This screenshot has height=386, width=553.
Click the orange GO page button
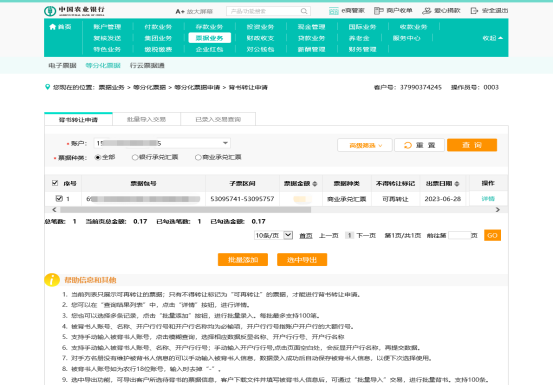492,235
